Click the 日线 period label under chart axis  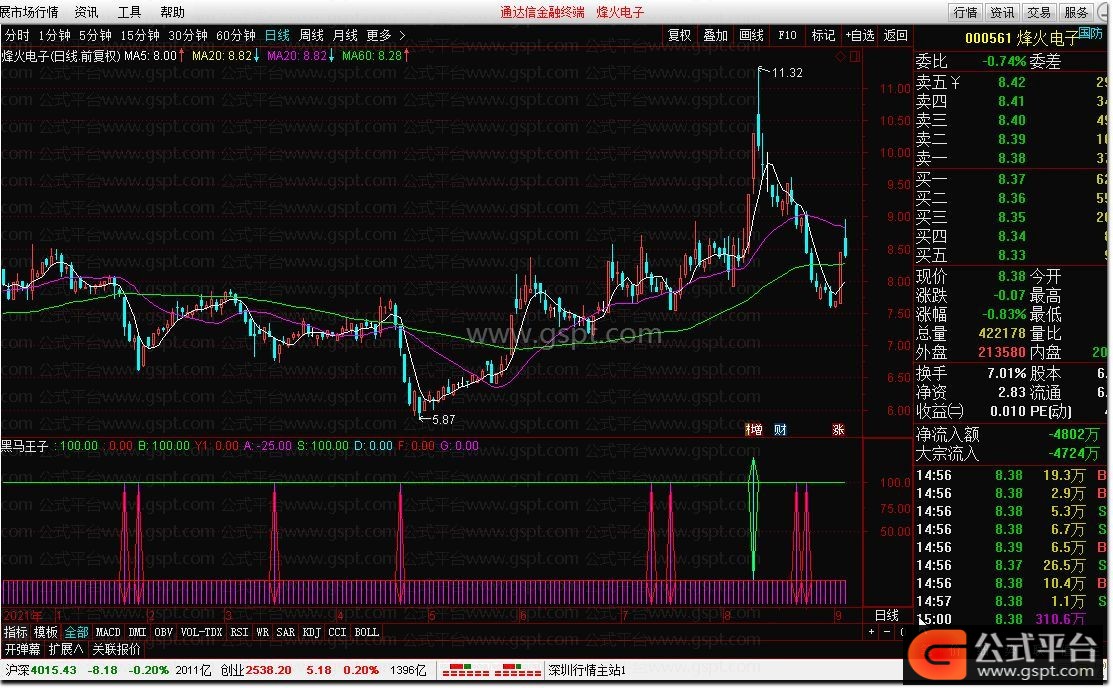pos(887,615)
